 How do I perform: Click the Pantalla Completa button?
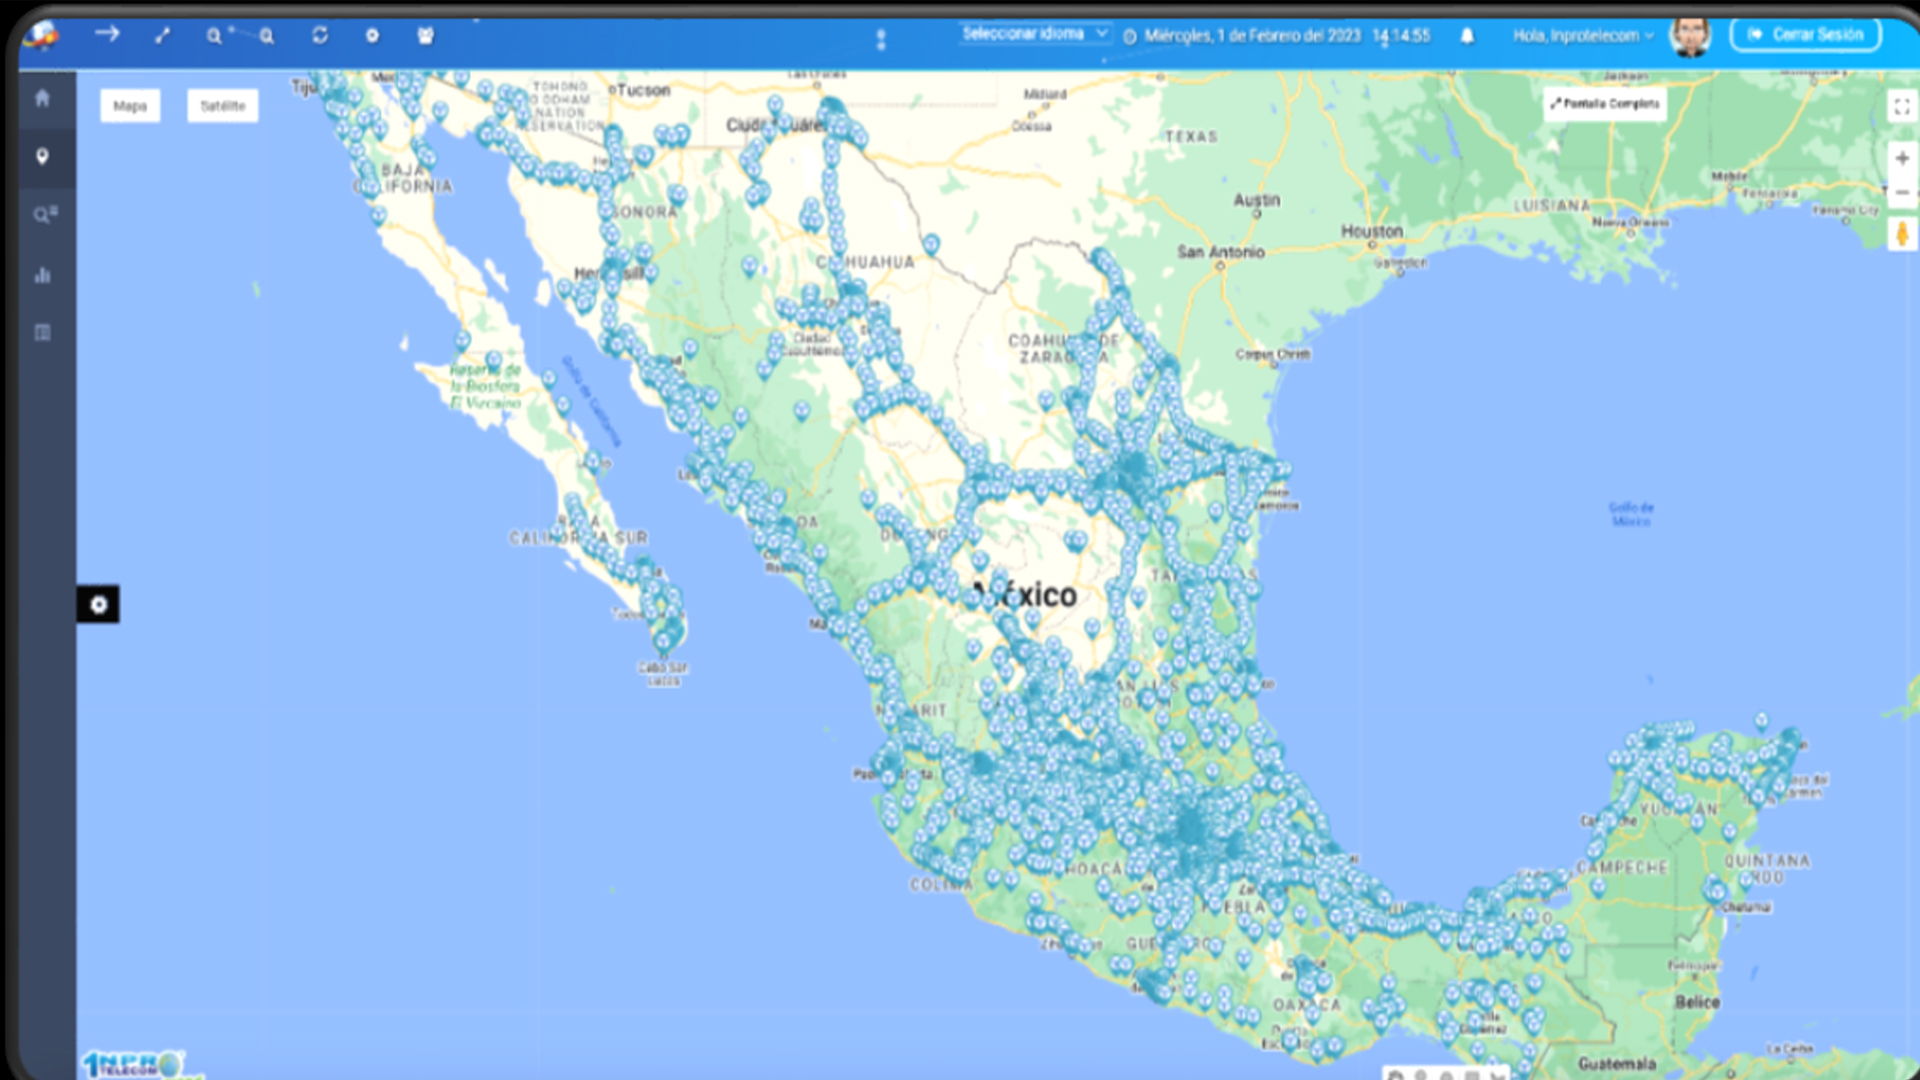(x=1605, y=104)
